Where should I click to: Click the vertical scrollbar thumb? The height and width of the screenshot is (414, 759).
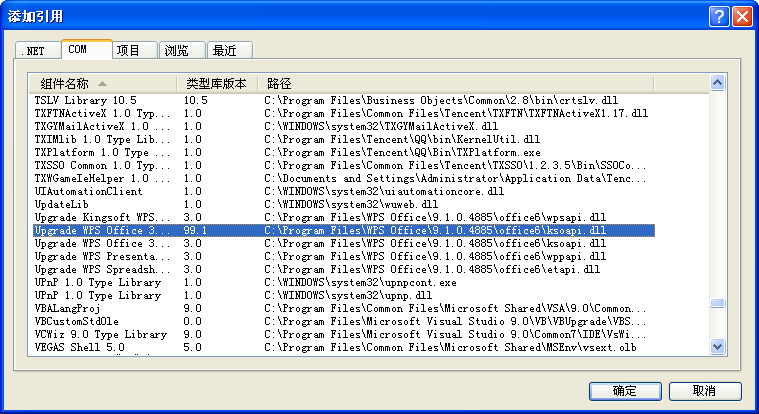click(x=717, y=303)
